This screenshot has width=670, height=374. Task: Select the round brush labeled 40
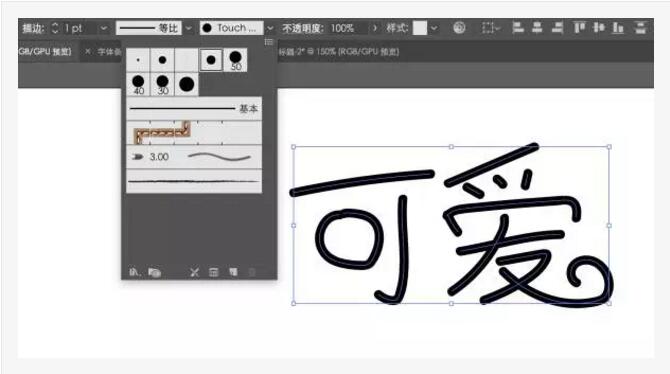138,84
